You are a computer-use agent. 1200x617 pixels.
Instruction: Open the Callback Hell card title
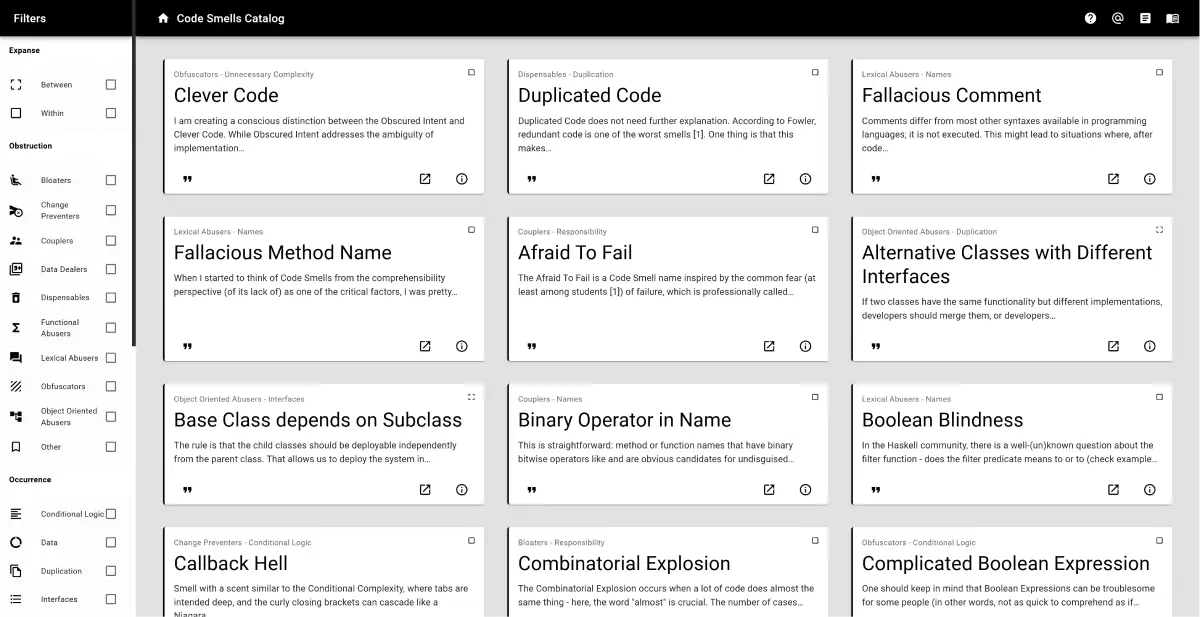[230, 563]
